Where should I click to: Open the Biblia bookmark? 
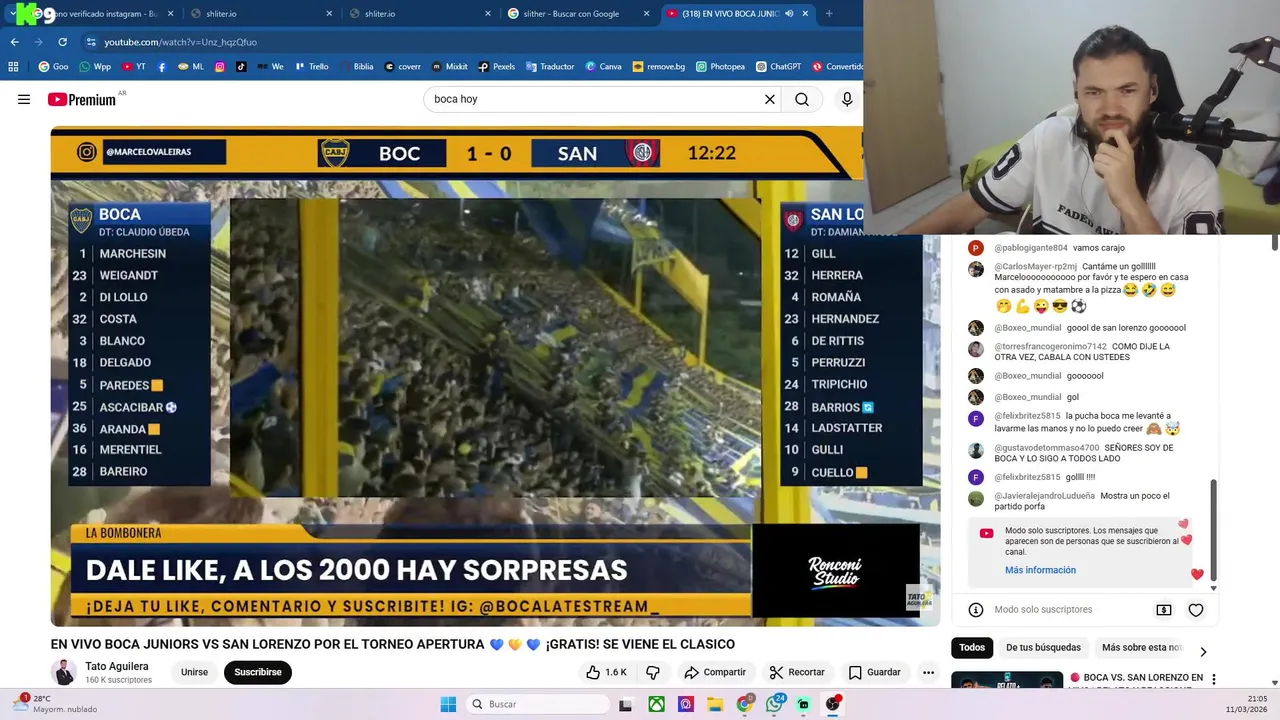tap(356, 67)
